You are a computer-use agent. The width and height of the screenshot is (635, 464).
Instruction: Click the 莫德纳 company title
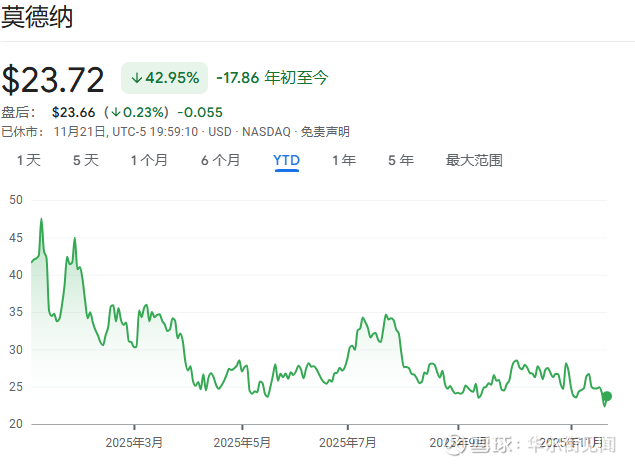(37, 17)
